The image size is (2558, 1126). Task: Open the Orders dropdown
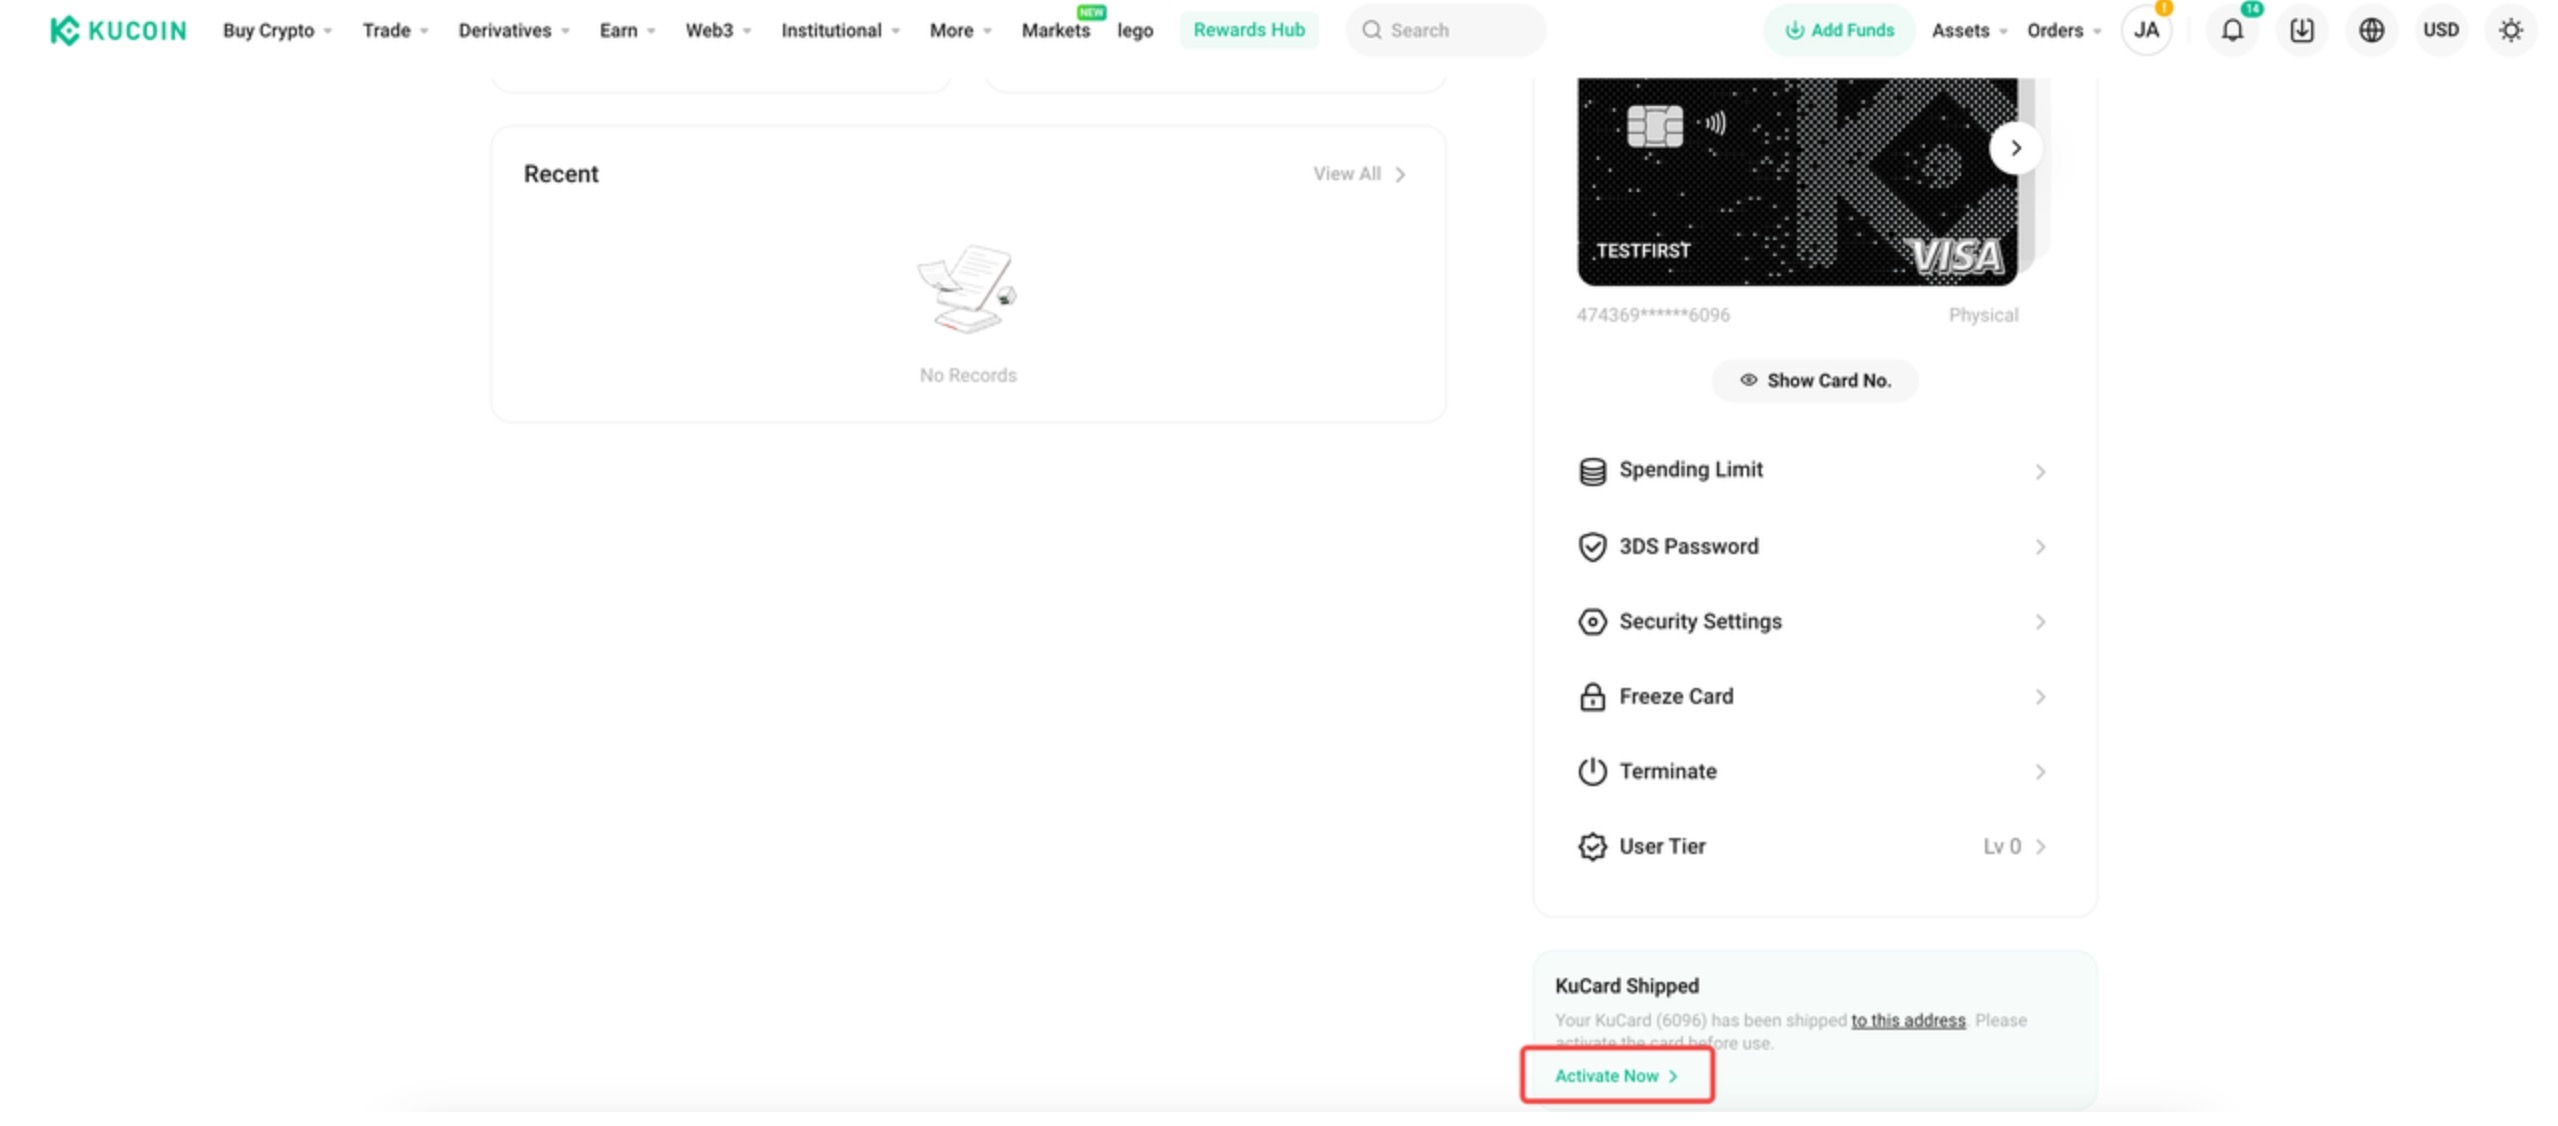tap(2062, 30)
